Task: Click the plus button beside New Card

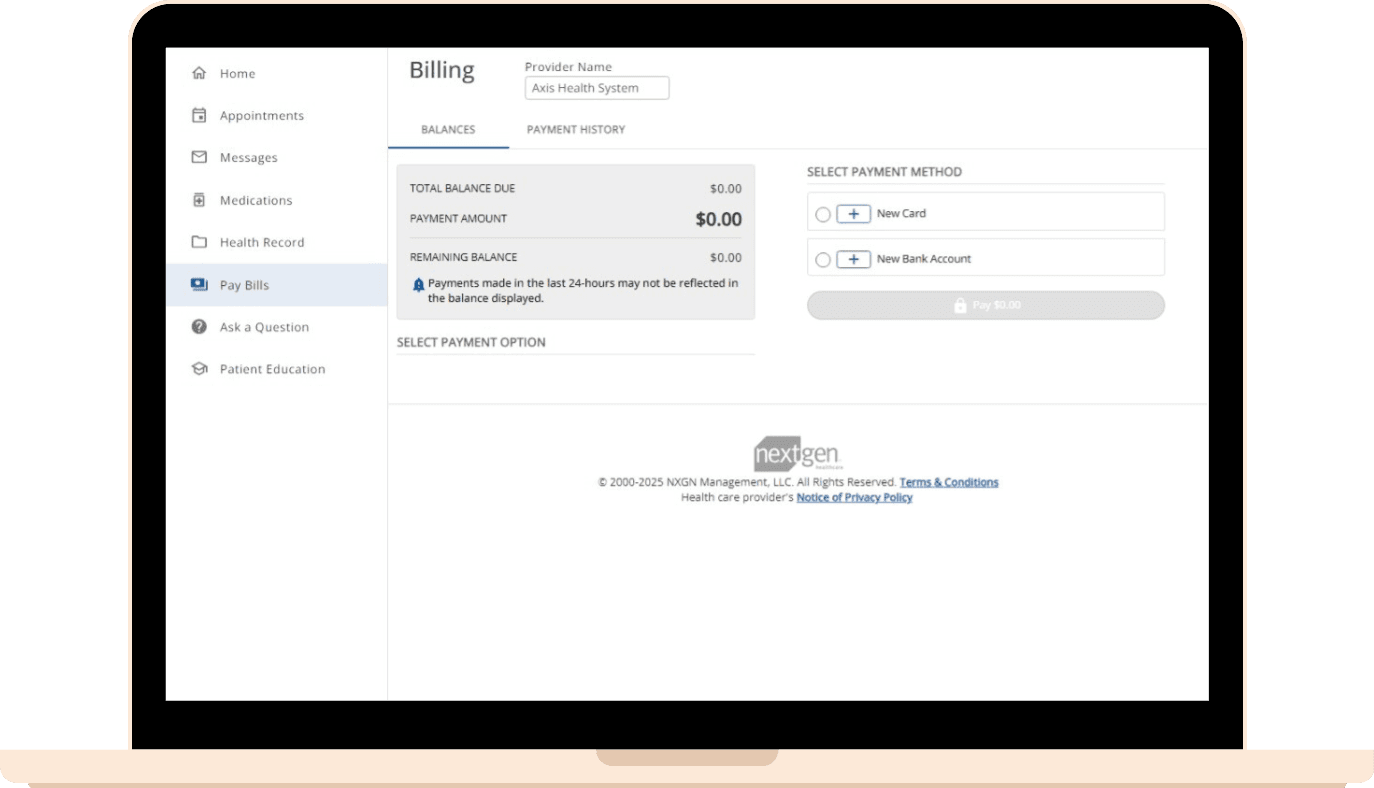Action: pyautogui.click(x=853, y=214)
